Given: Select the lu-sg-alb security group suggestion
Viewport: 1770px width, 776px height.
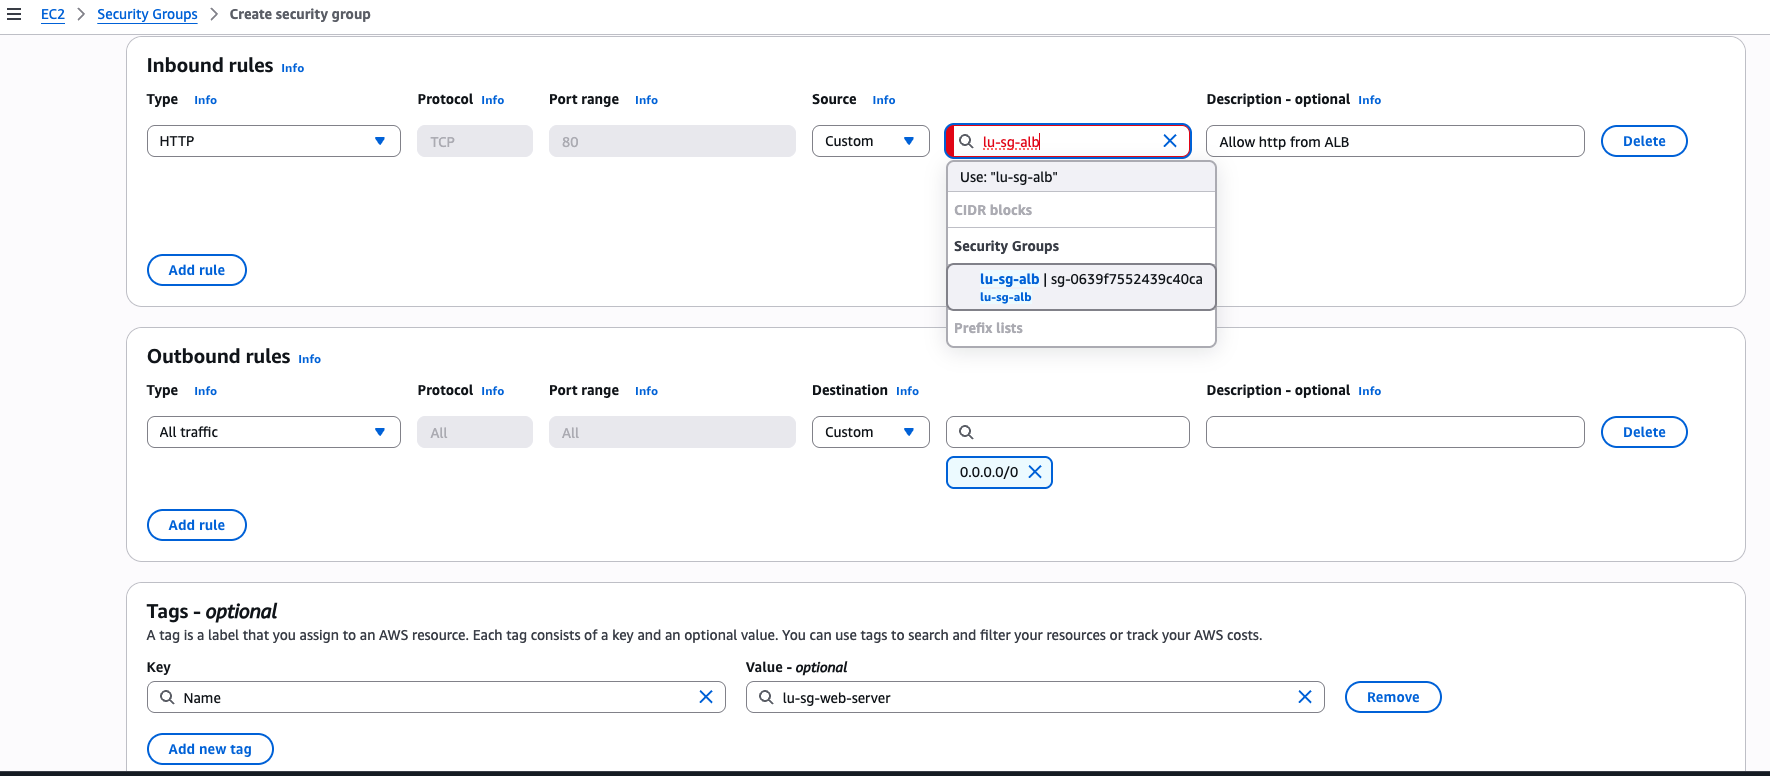Looking at the screenshot, I should point(1081,287).
